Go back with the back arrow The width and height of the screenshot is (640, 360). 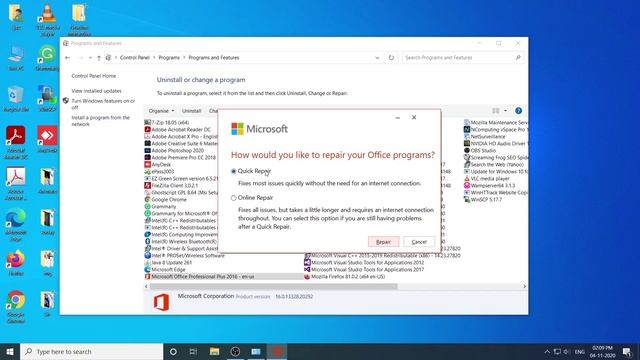pos(68,58)
